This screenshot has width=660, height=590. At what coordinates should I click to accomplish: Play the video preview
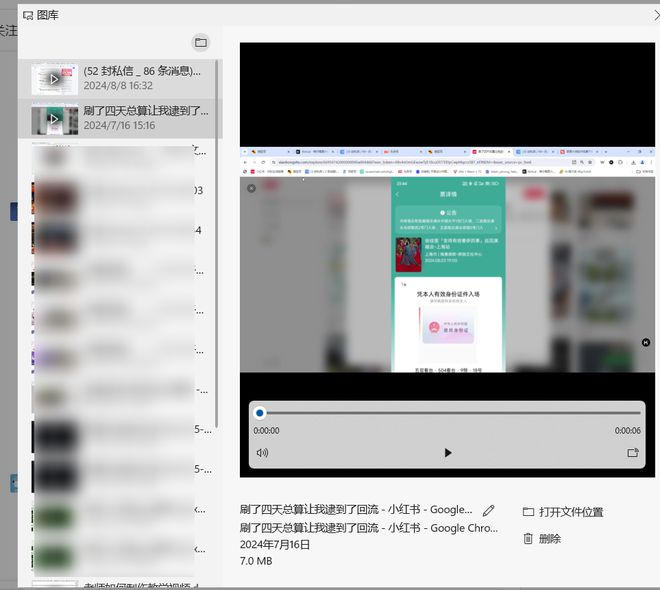(448, 453)
